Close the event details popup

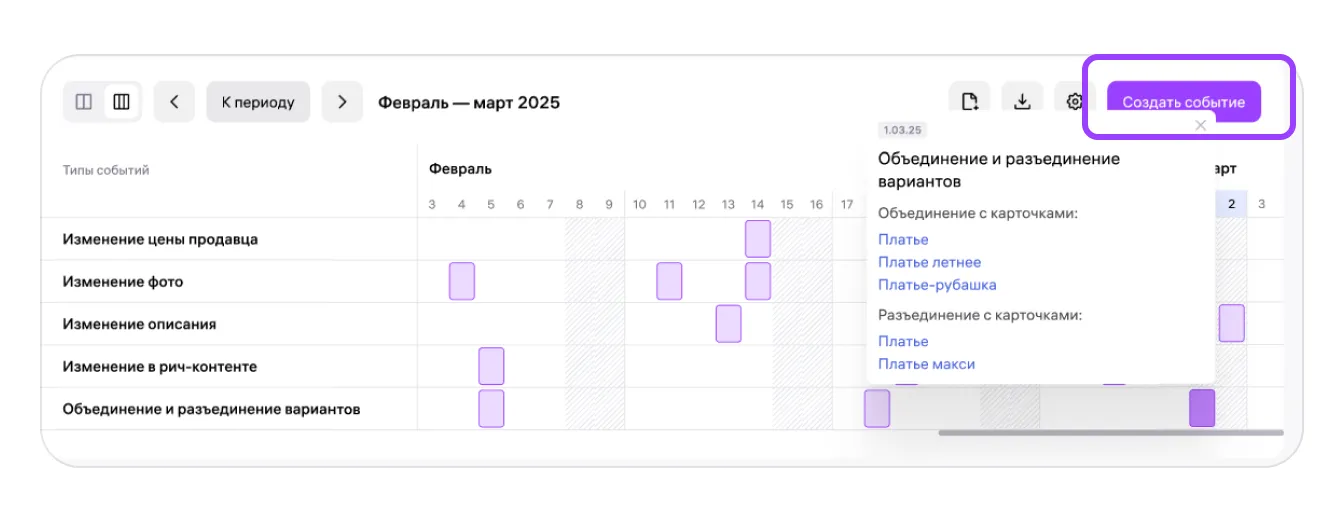tap(1201, 125)
